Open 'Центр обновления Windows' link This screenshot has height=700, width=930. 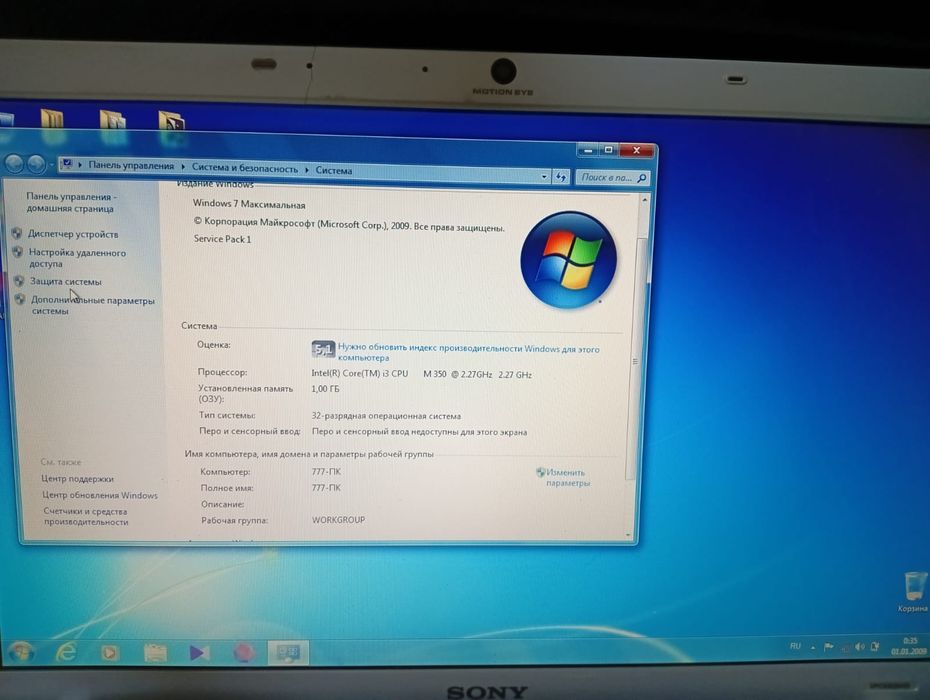[100, 495]
